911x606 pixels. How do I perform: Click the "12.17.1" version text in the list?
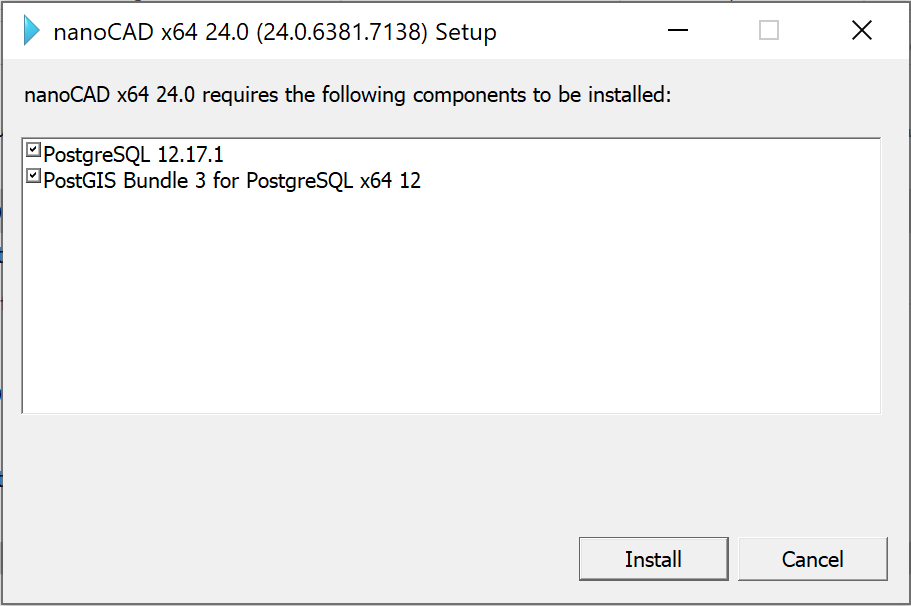[190, 155]
